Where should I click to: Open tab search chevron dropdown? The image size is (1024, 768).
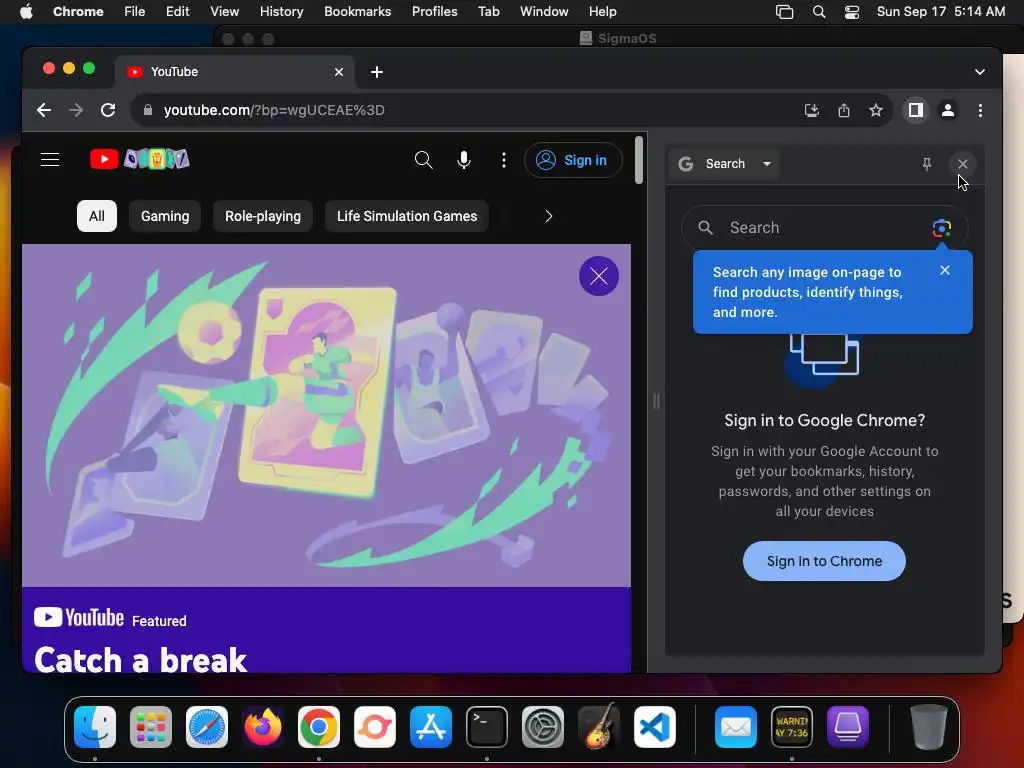point(980,72)
